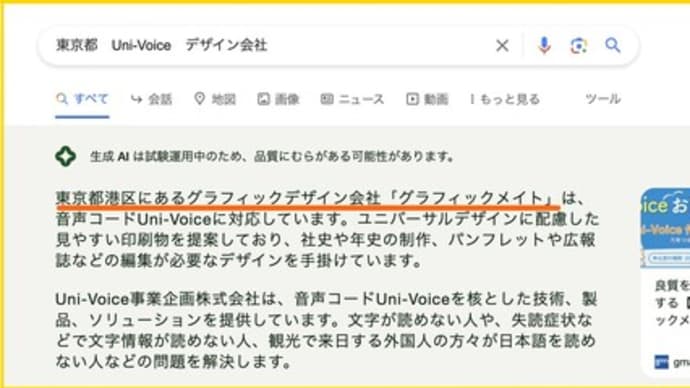The image size is (690, 388).
Task: Go to the 動画 tab
Action: [427, 99]
